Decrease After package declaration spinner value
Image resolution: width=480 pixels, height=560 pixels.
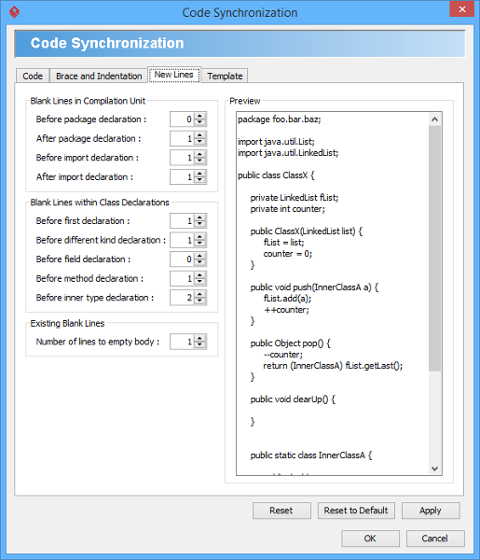[x=200, y=142]
